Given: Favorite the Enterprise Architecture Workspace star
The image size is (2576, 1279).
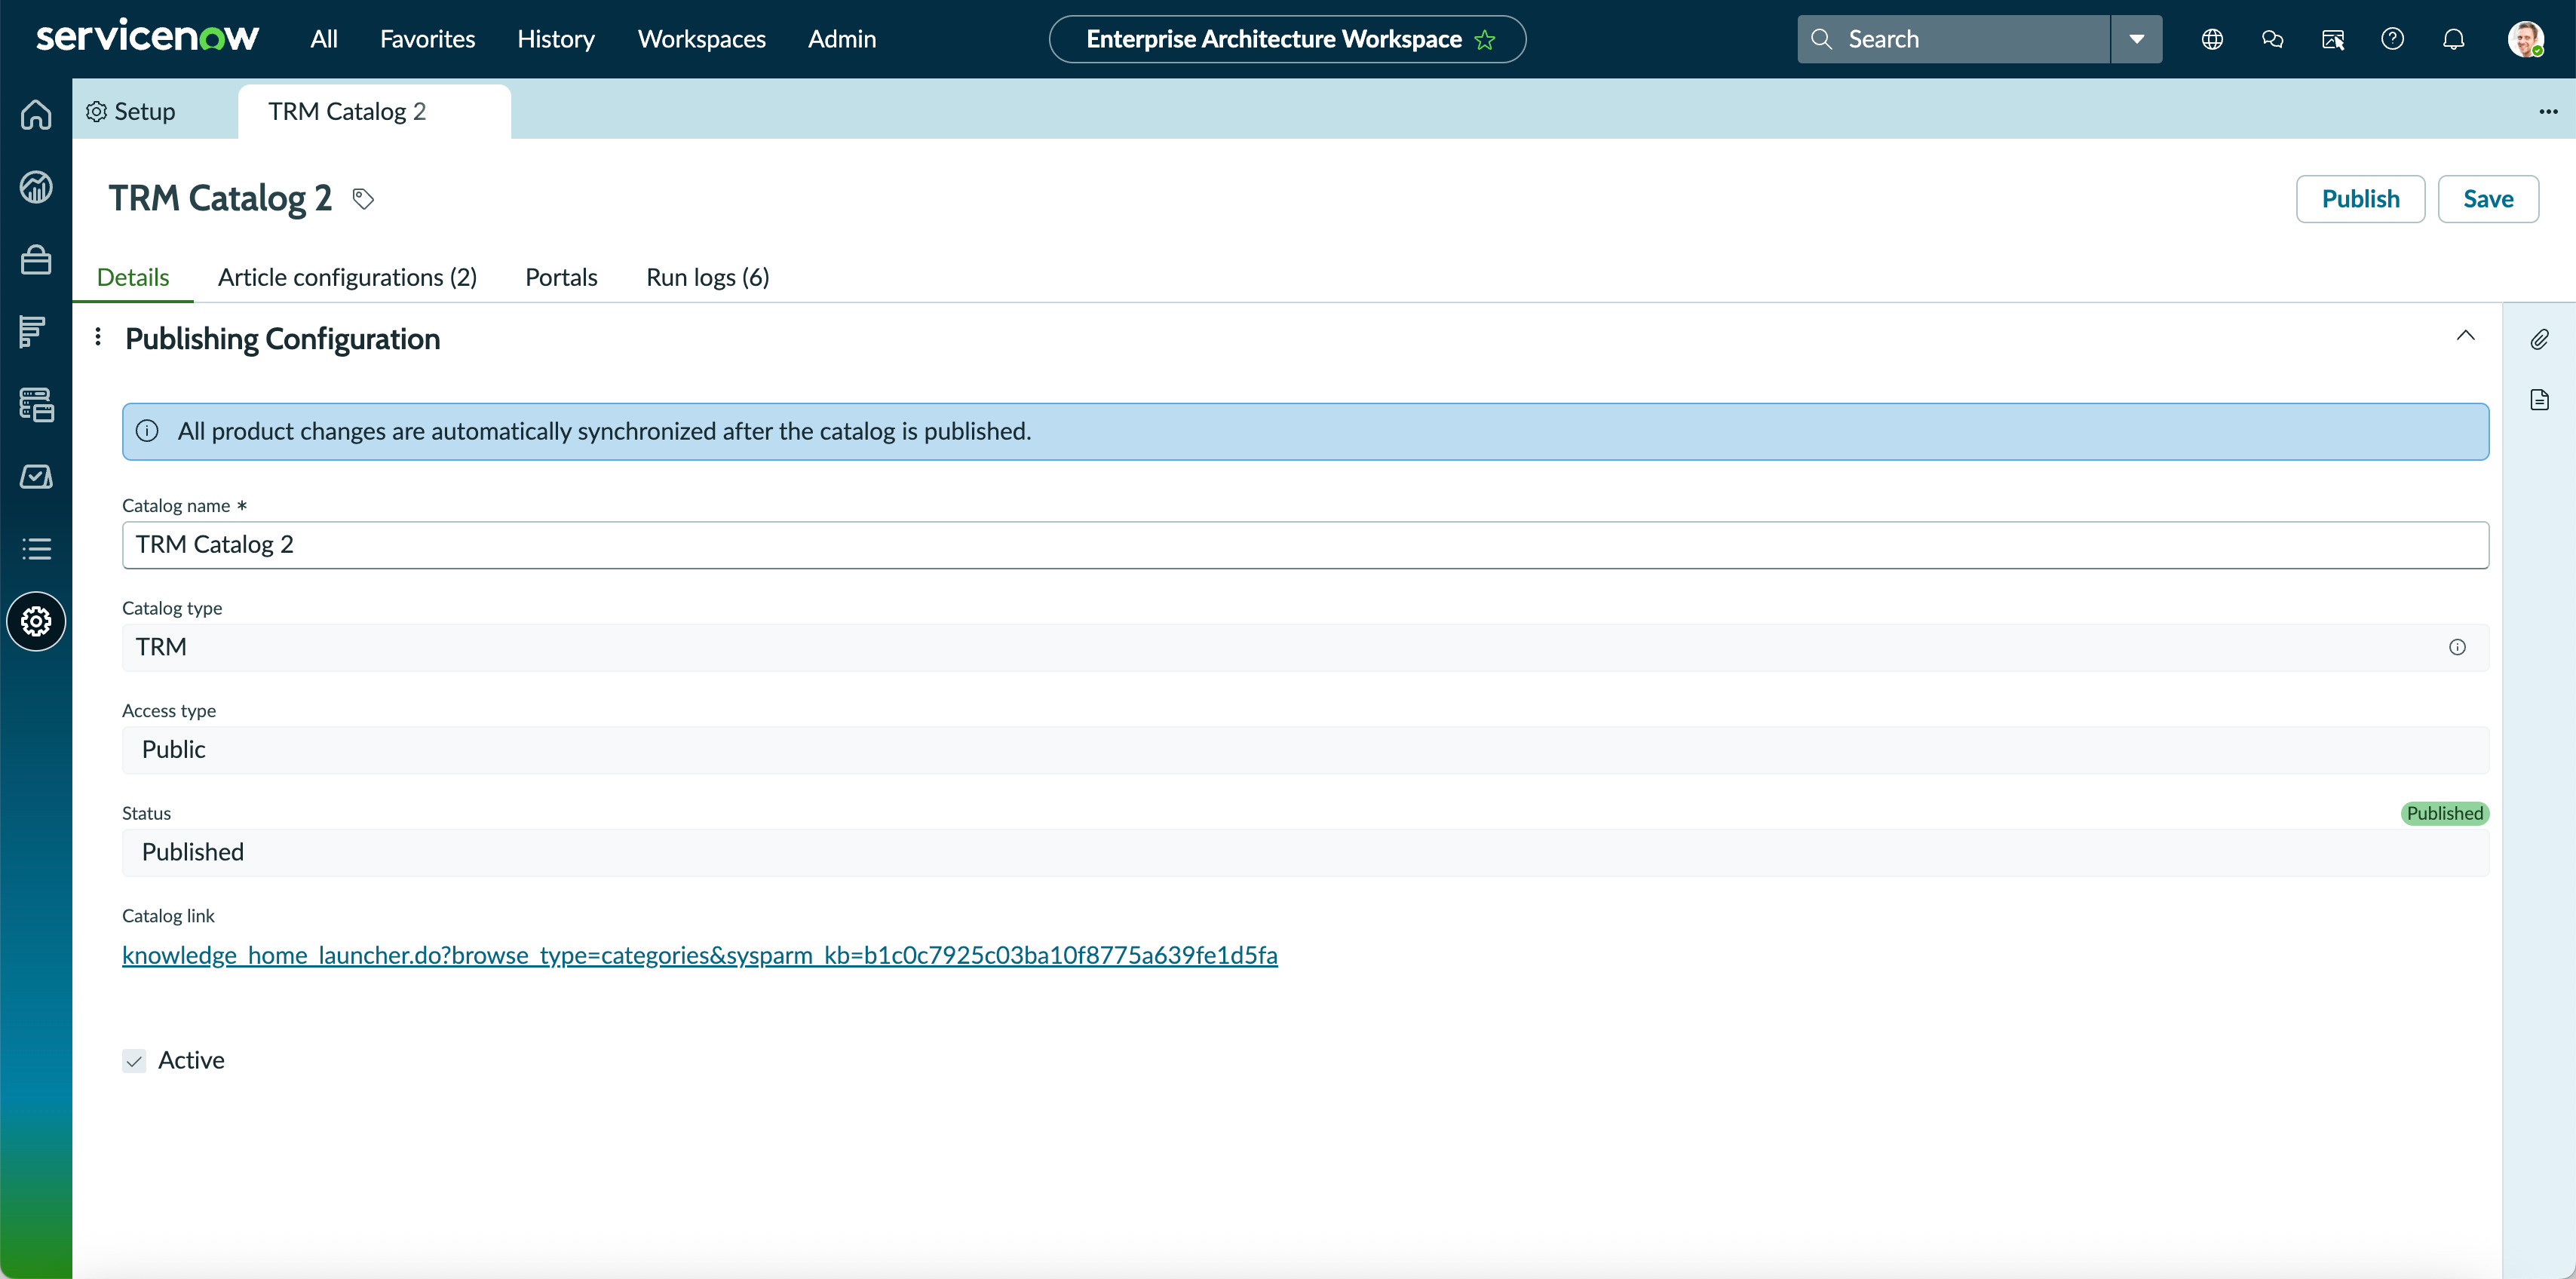Looking at the screenshot, I should tap(1485, 40).
